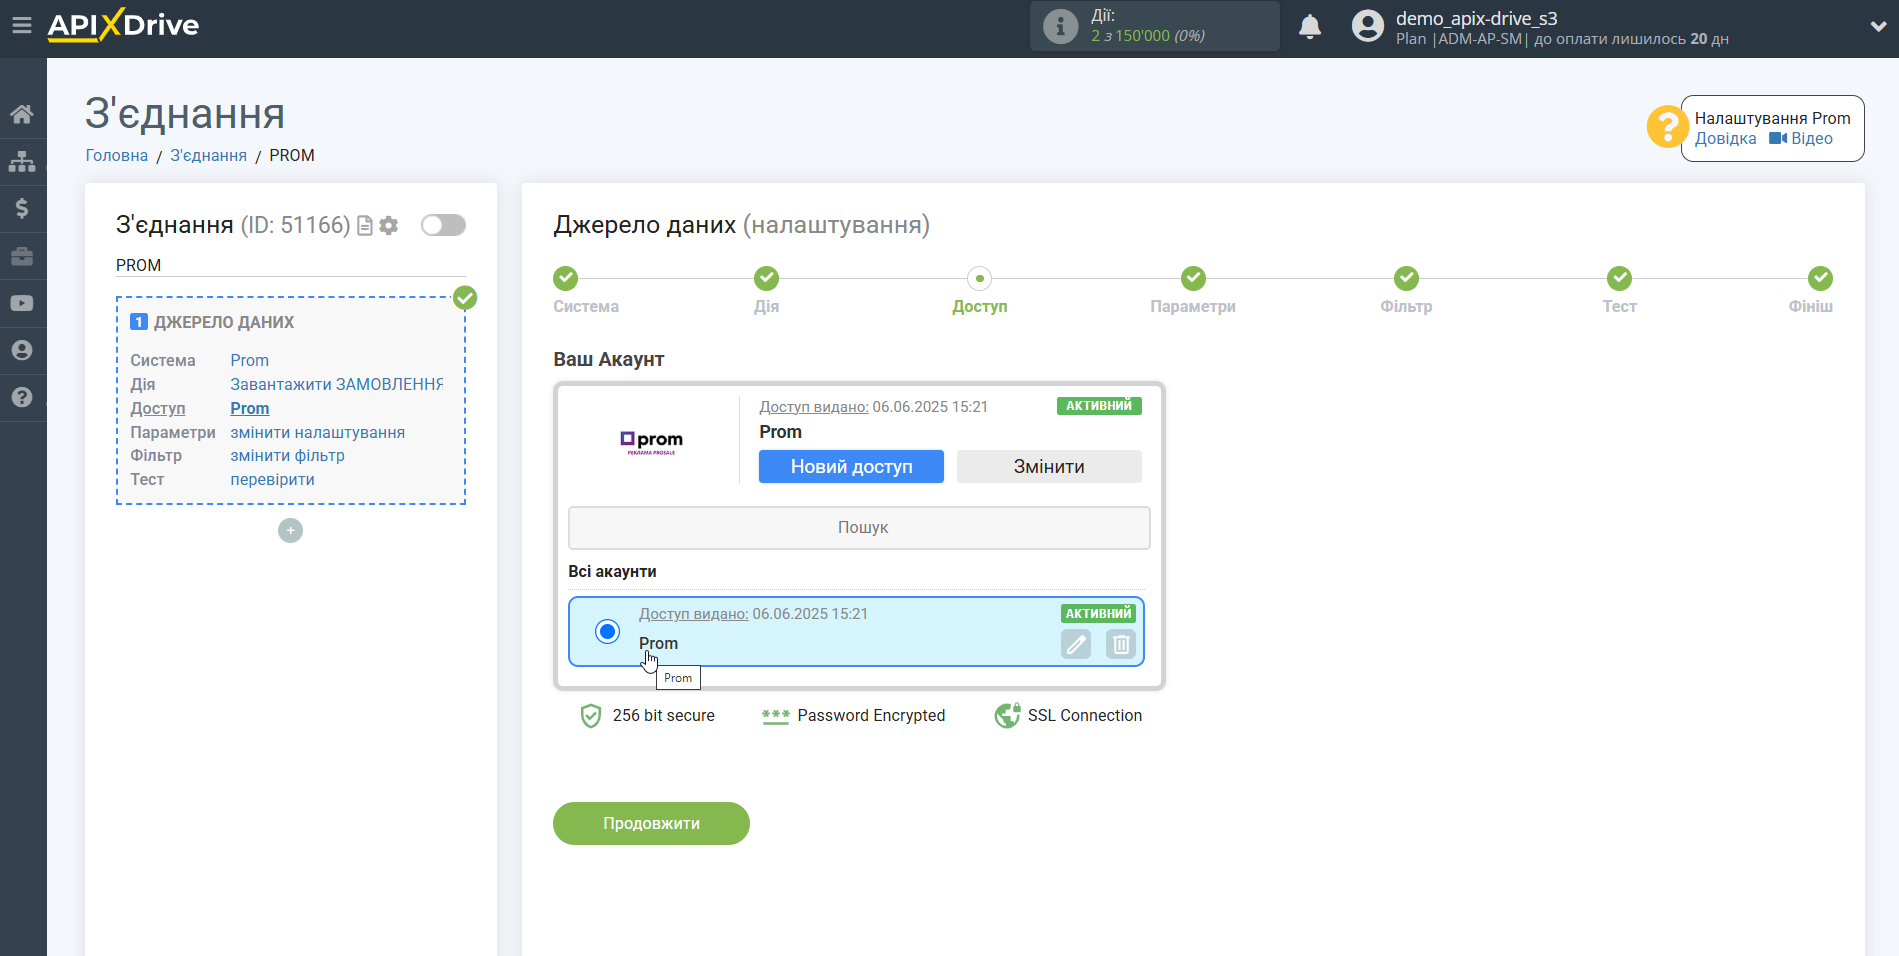The image size is (1899, 956).
Task: Click the Продовжити button
Action: point(651,823)
